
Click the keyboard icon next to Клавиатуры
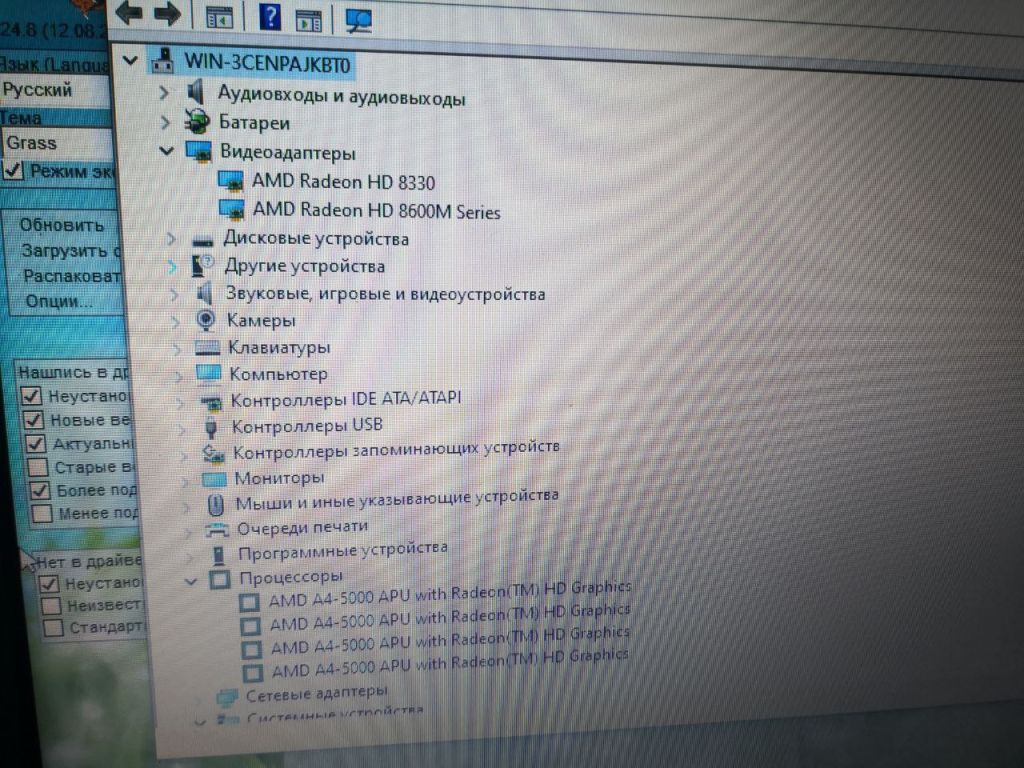point(208,347)
